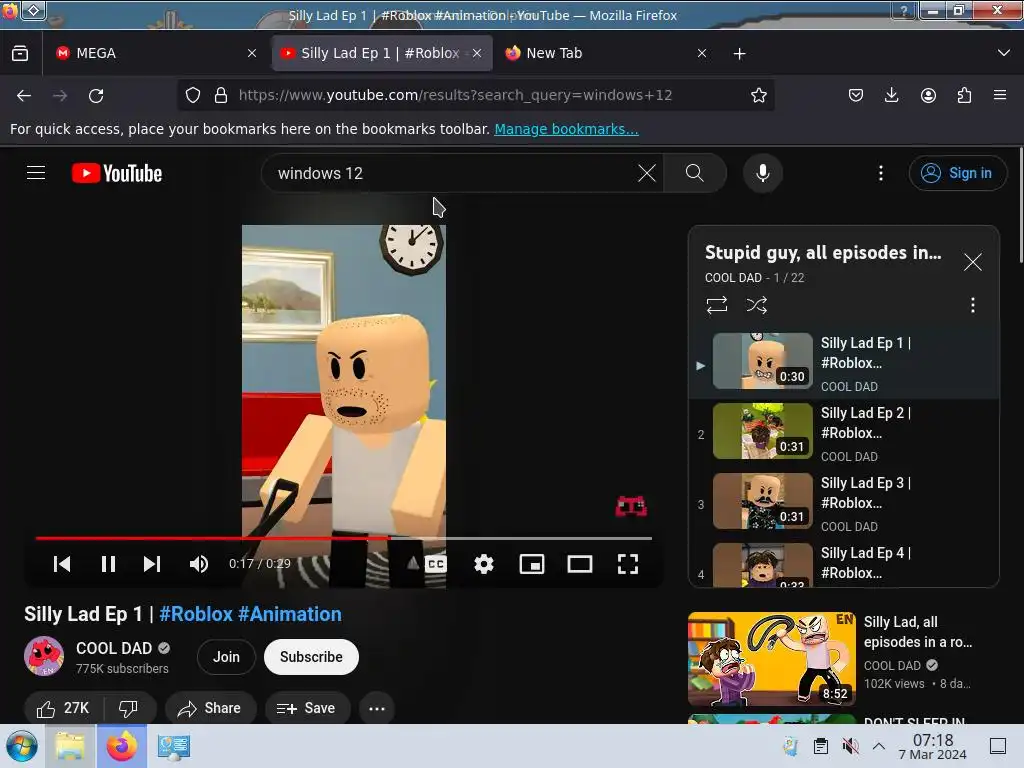Subscribe to COOL DAD channel
Viewport: 1024px width, 768px height.
[311, 657]
